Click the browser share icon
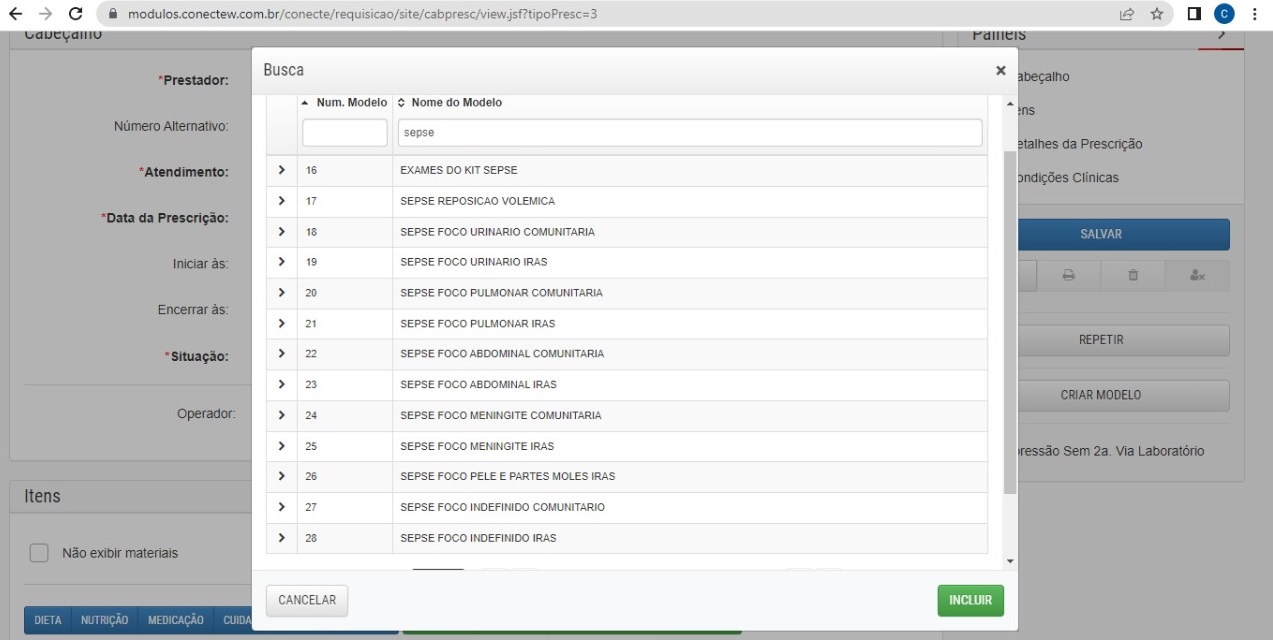The image size is (1273, 640). click(1127, 15)
